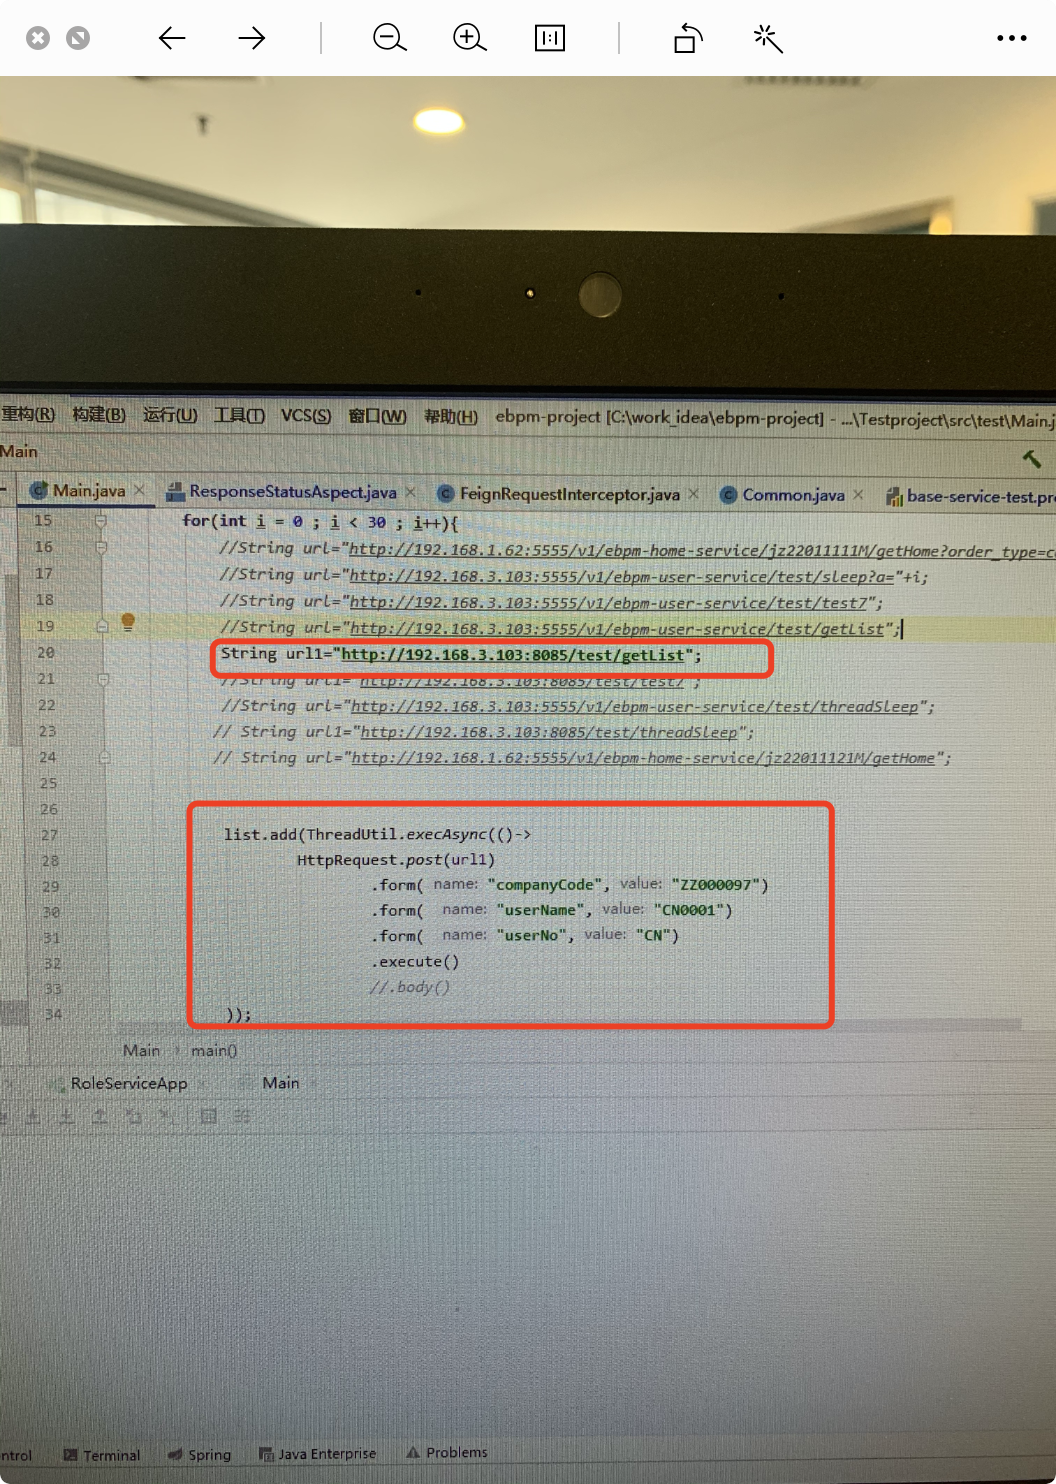The height and width of the screenshot is (1484, 1056).
Task: Click the 8085/test/getList URL on line 20
Action: (513, 655)
